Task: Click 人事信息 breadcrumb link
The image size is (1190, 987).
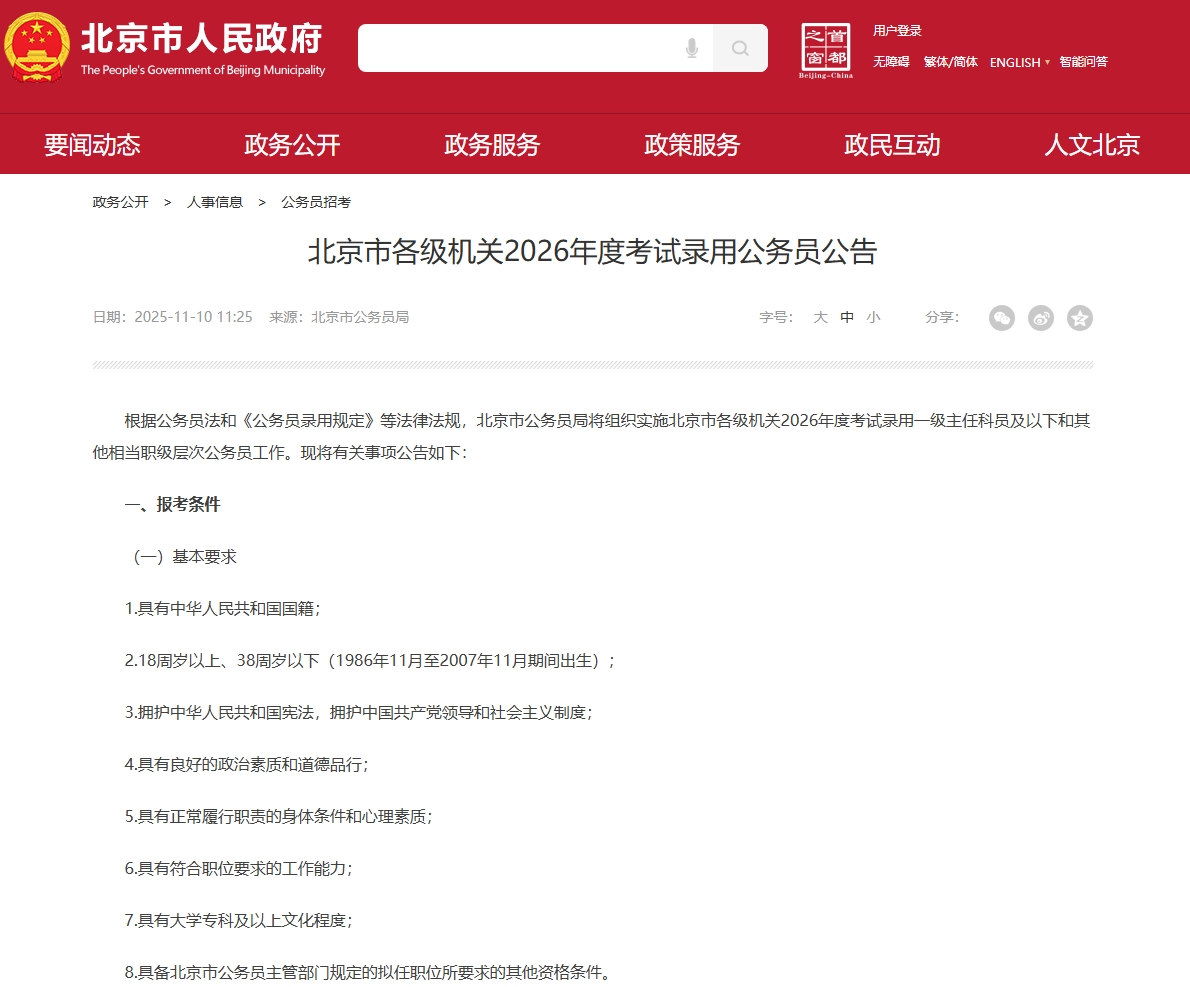Action: tap(215, 202)
